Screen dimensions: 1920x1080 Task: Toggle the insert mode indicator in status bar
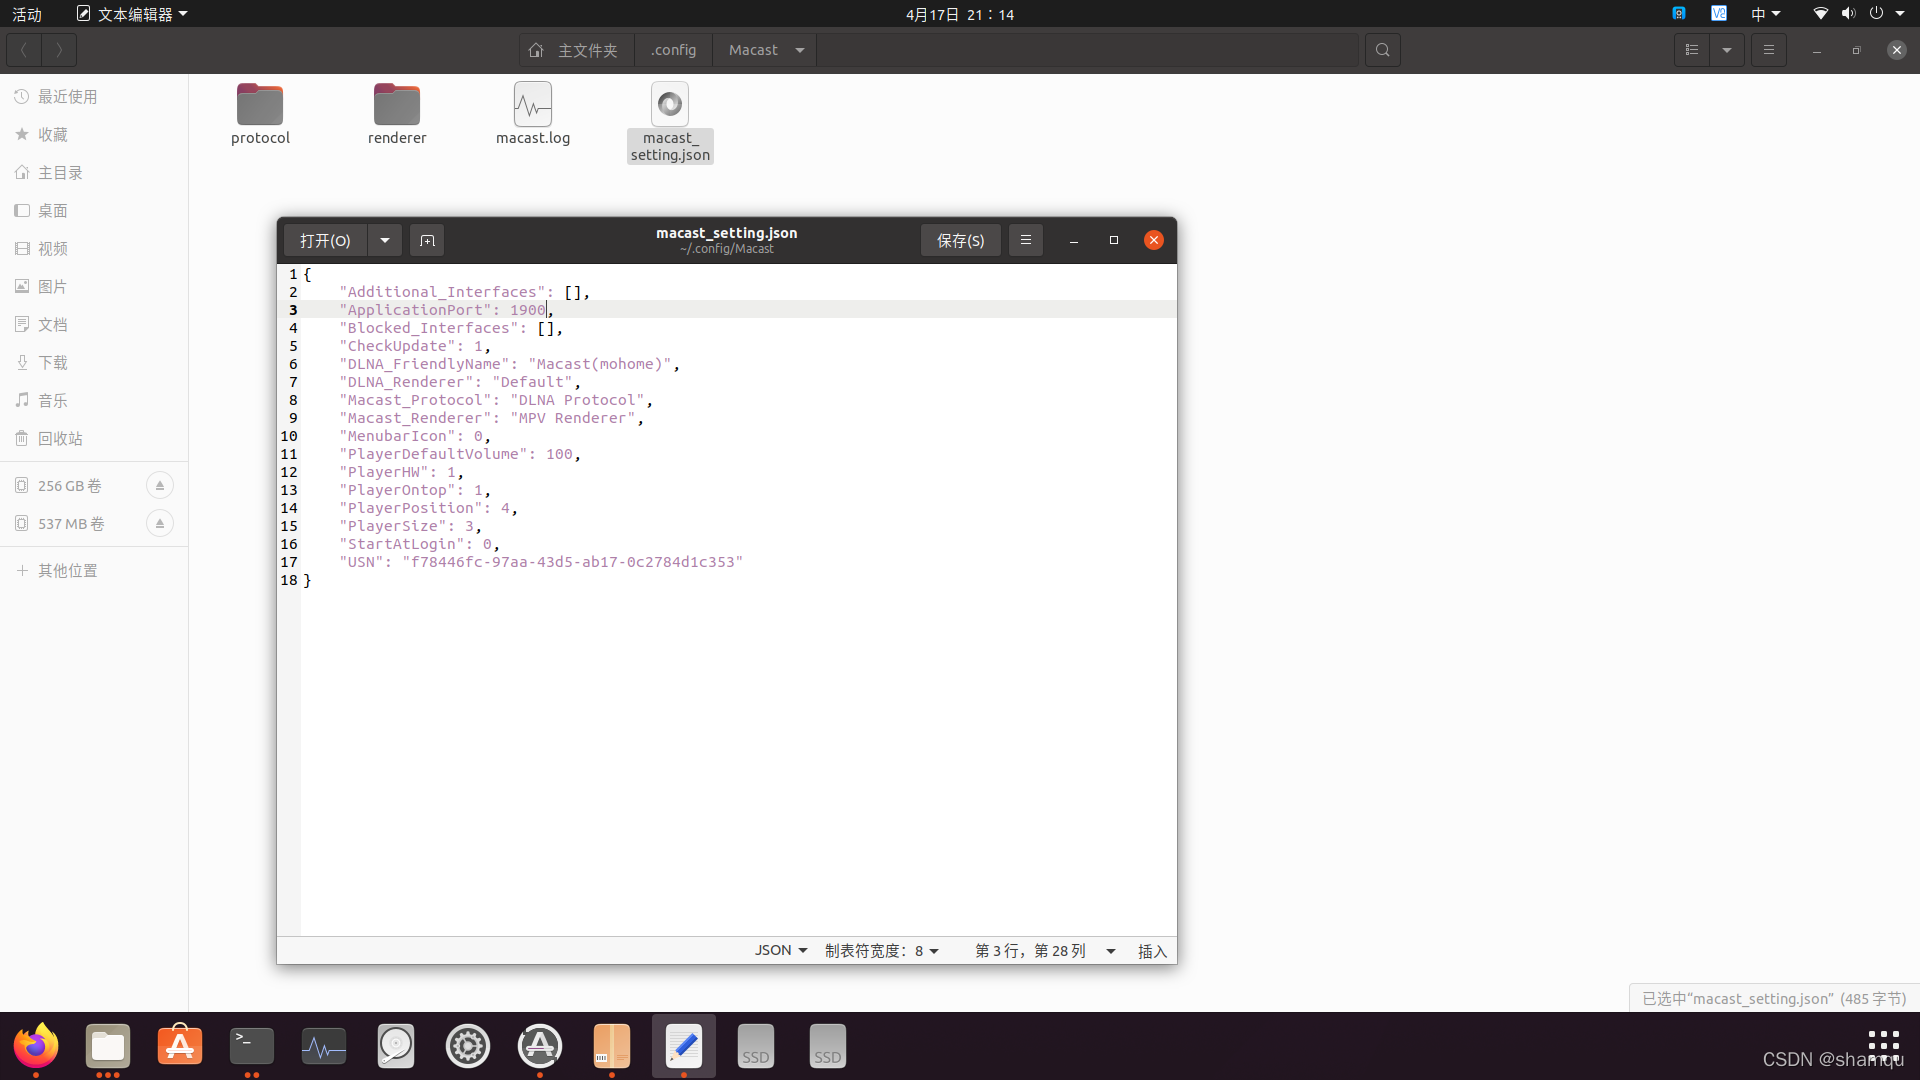pyautogui.click(x=1151, y=951)
